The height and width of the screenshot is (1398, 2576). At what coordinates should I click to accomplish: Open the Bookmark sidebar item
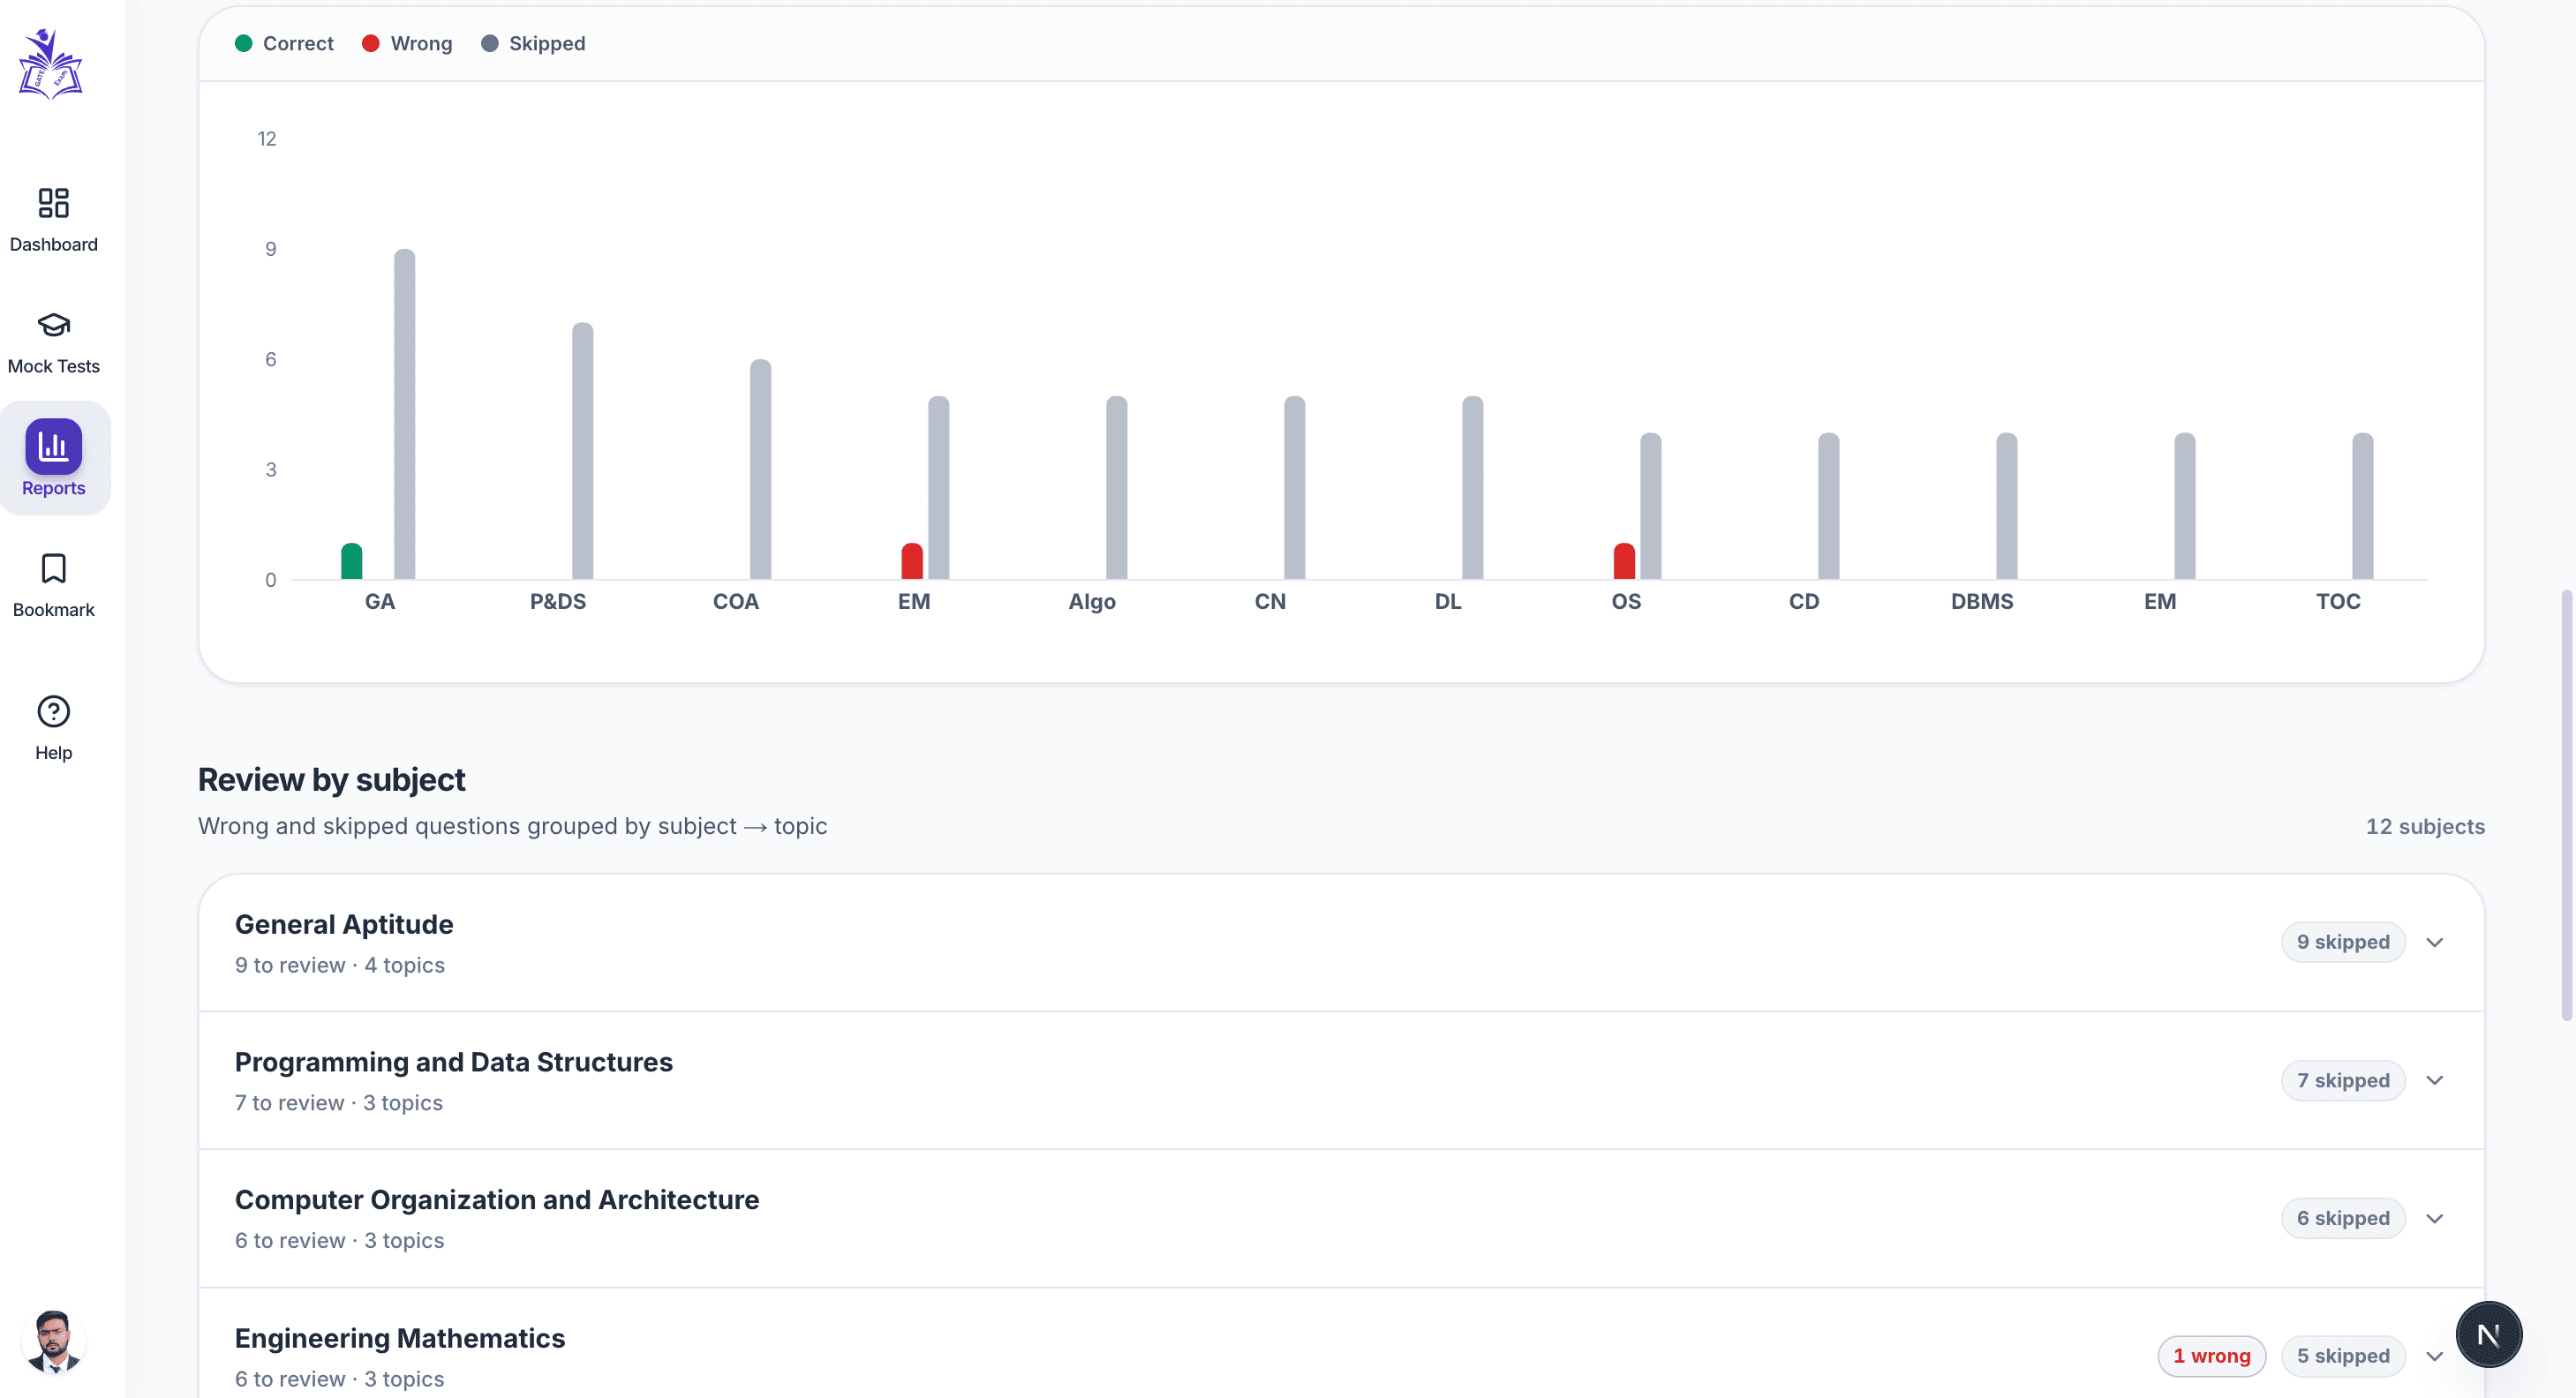tap(53, 585)
